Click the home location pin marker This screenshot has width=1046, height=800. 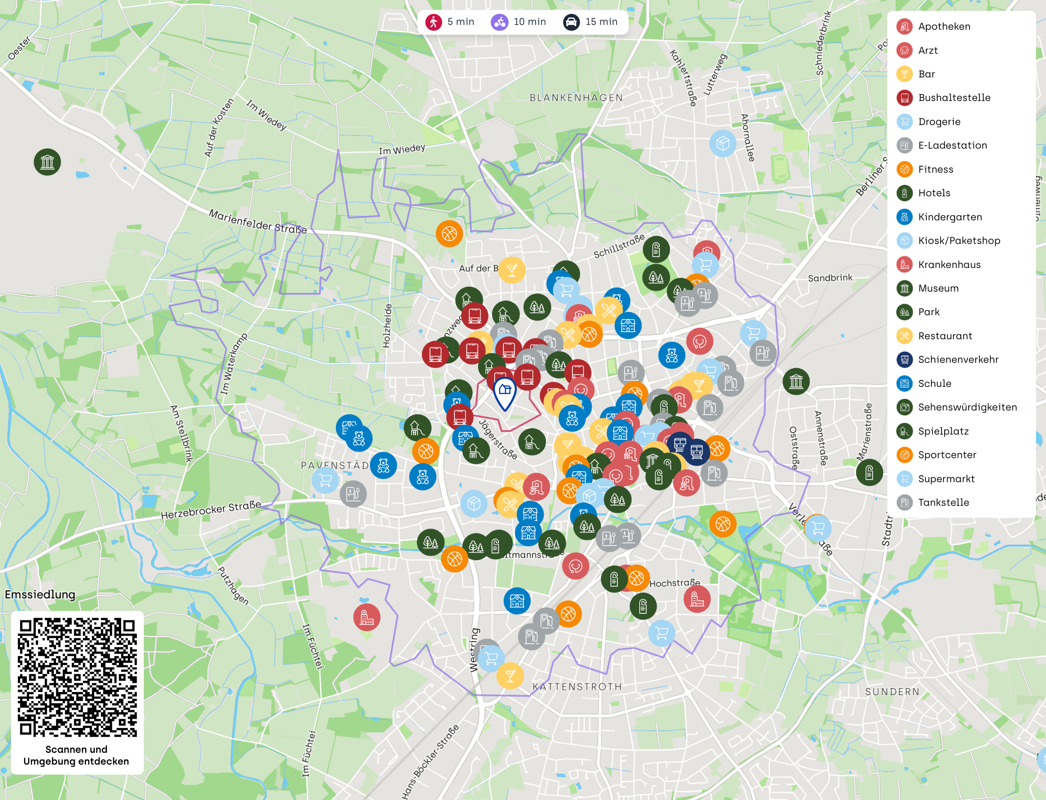coord(505,392)
